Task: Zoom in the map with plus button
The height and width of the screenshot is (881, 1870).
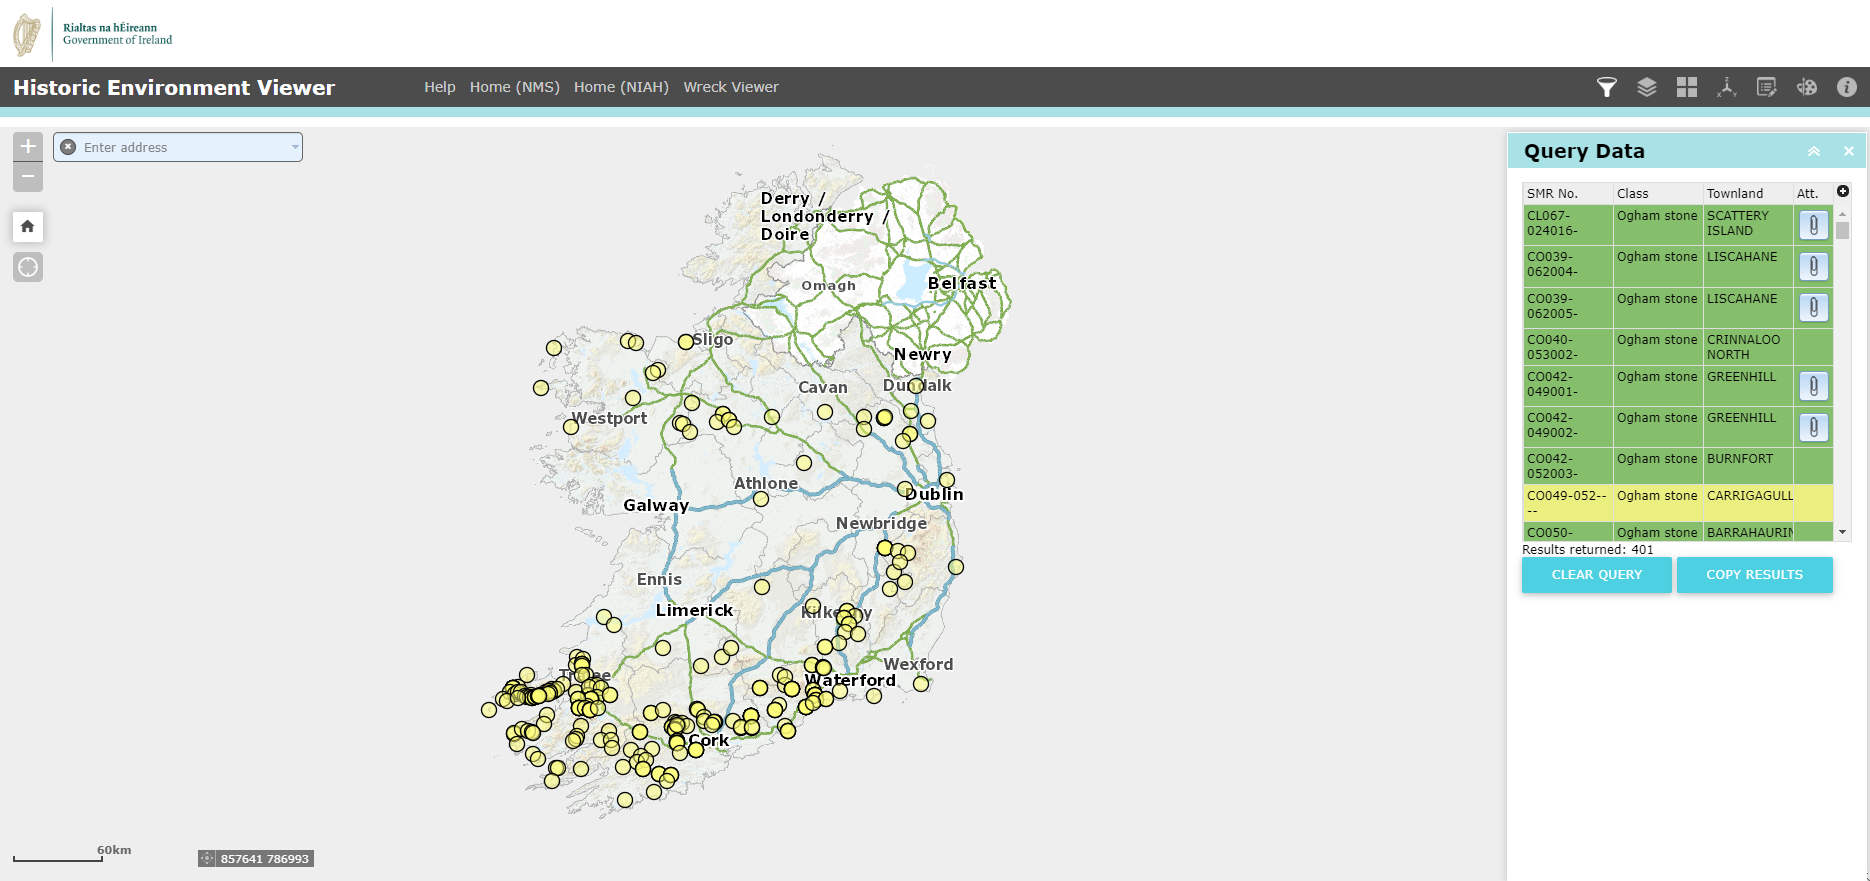Action: tap(28, 146)
